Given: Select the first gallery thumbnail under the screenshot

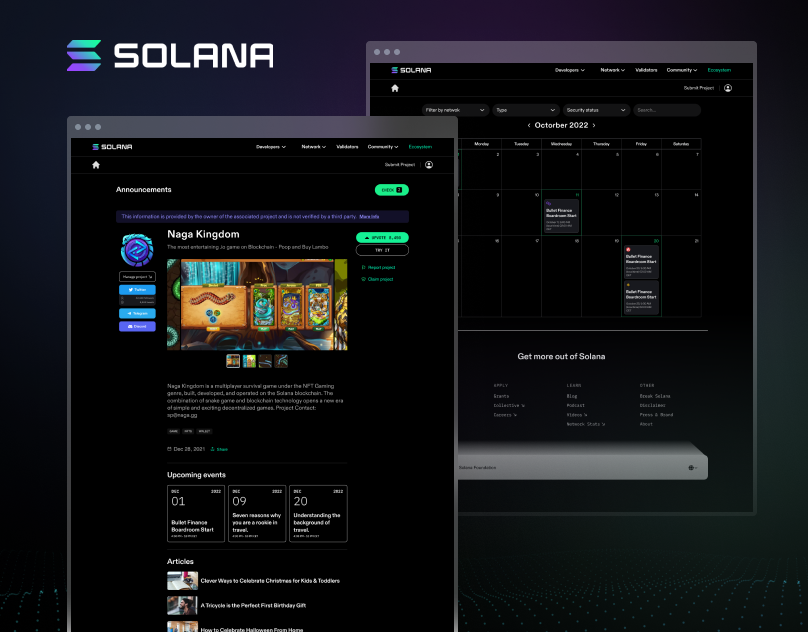Looking at the screenshot, I should click(233, 361).
